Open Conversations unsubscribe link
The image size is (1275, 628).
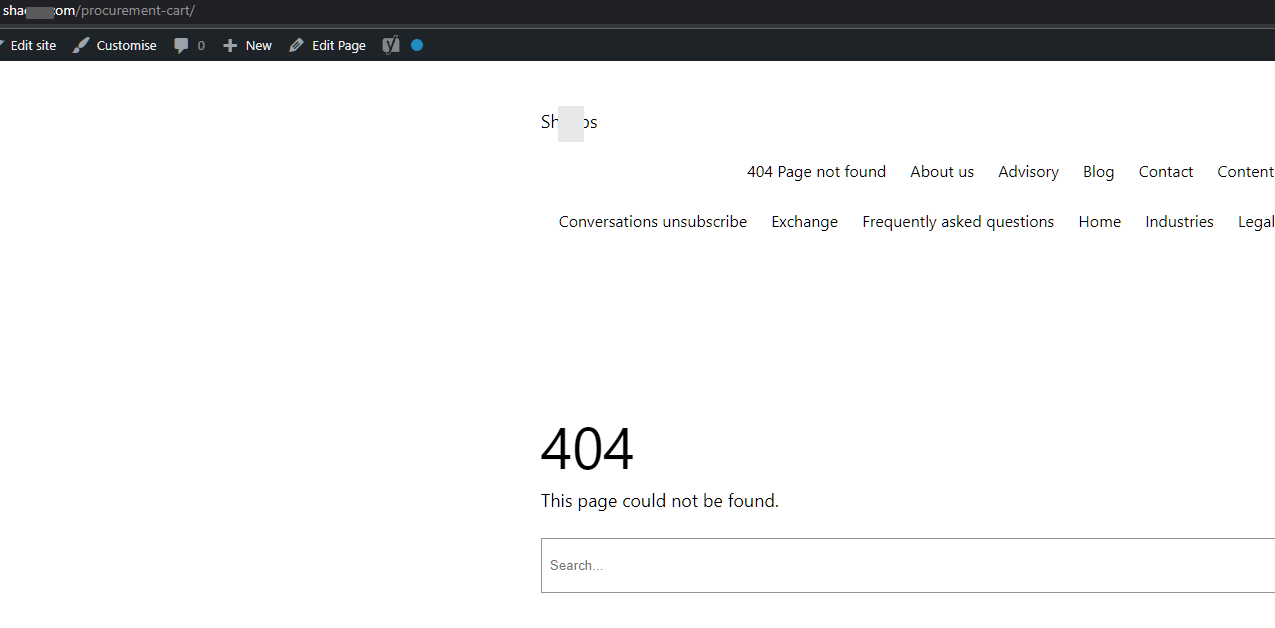tap(652, 221)
